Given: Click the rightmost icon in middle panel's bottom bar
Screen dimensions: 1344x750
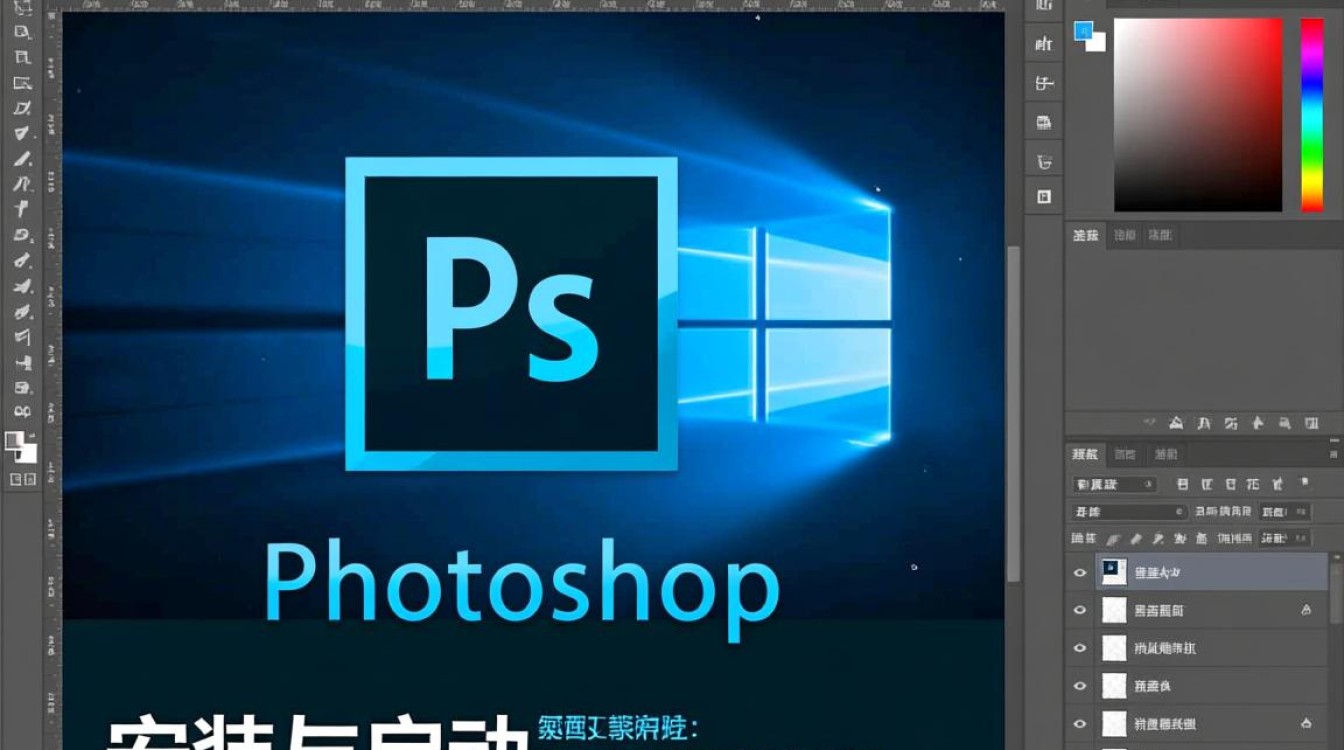Looking at the screenshot, I should [1311, 423].
